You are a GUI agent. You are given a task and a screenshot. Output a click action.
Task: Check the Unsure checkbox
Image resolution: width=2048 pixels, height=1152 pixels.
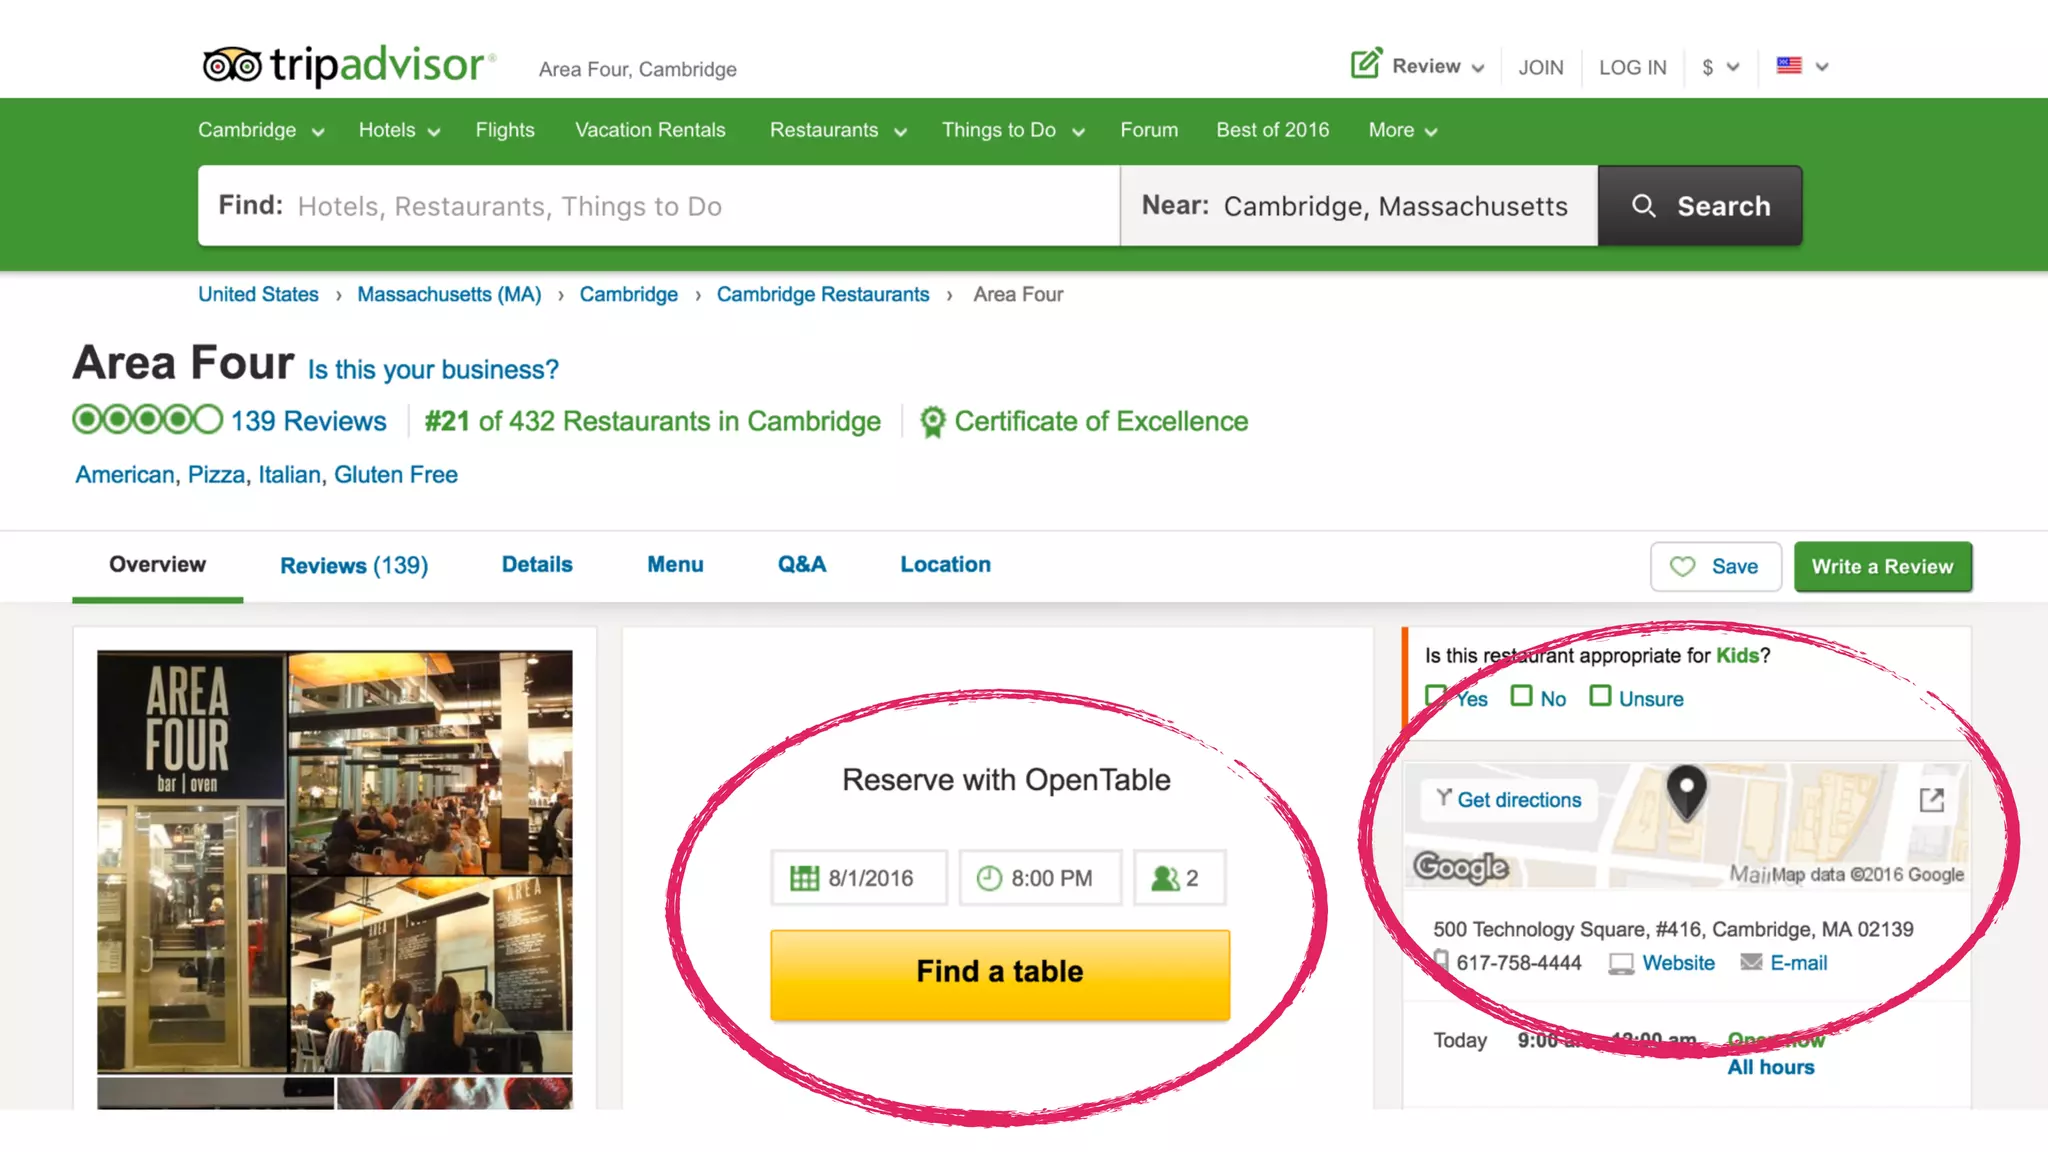coord(1600,695)
